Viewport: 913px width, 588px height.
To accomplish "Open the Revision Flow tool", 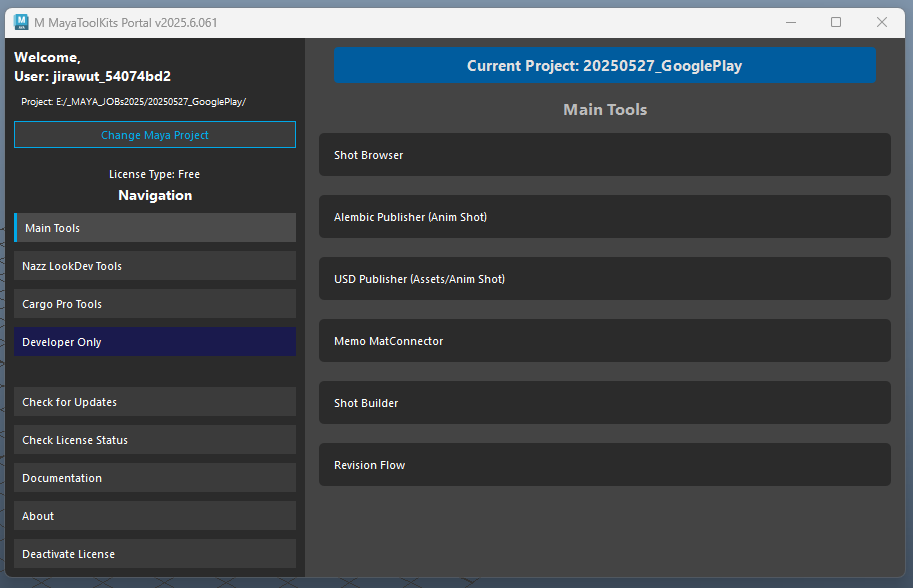I will point(604,464).
